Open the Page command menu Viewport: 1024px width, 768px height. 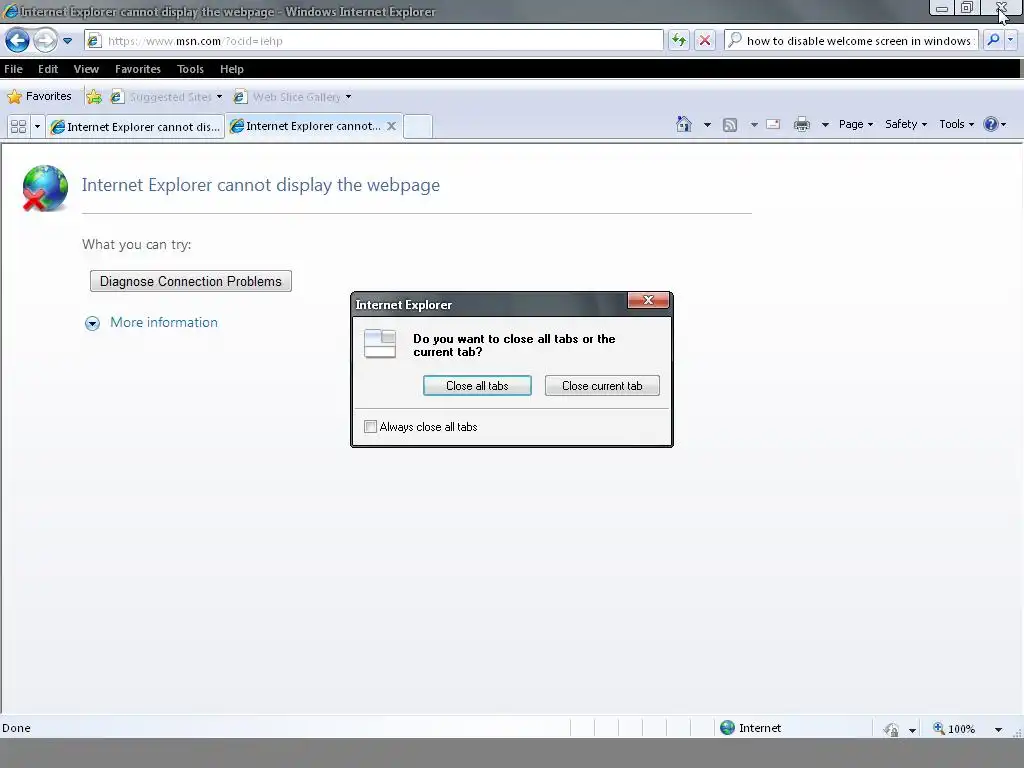856,124
